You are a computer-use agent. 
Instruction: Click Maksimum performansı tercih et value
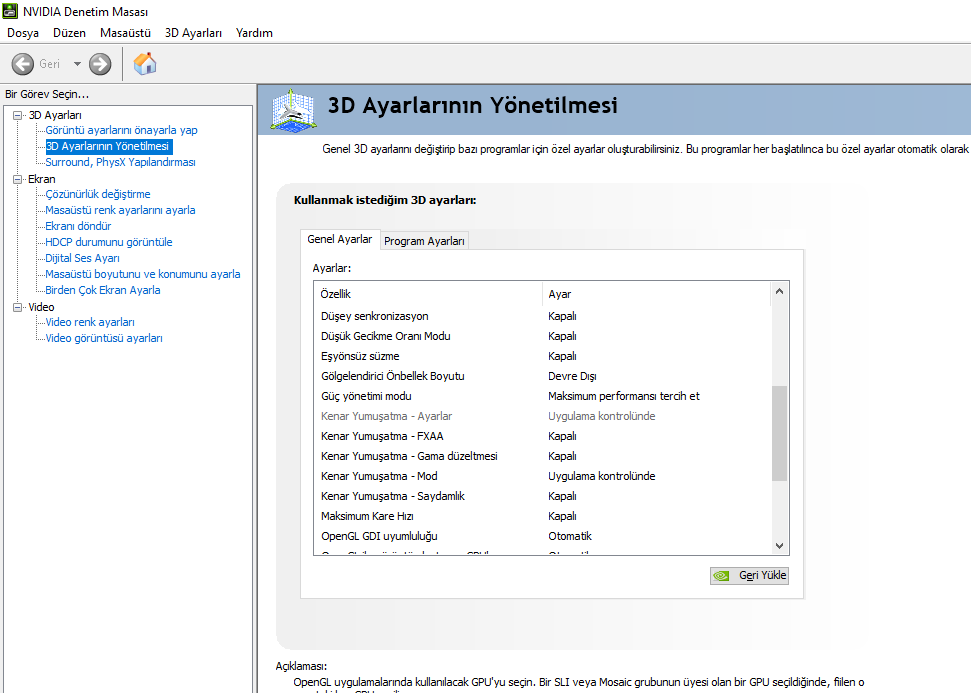point(624,396)
